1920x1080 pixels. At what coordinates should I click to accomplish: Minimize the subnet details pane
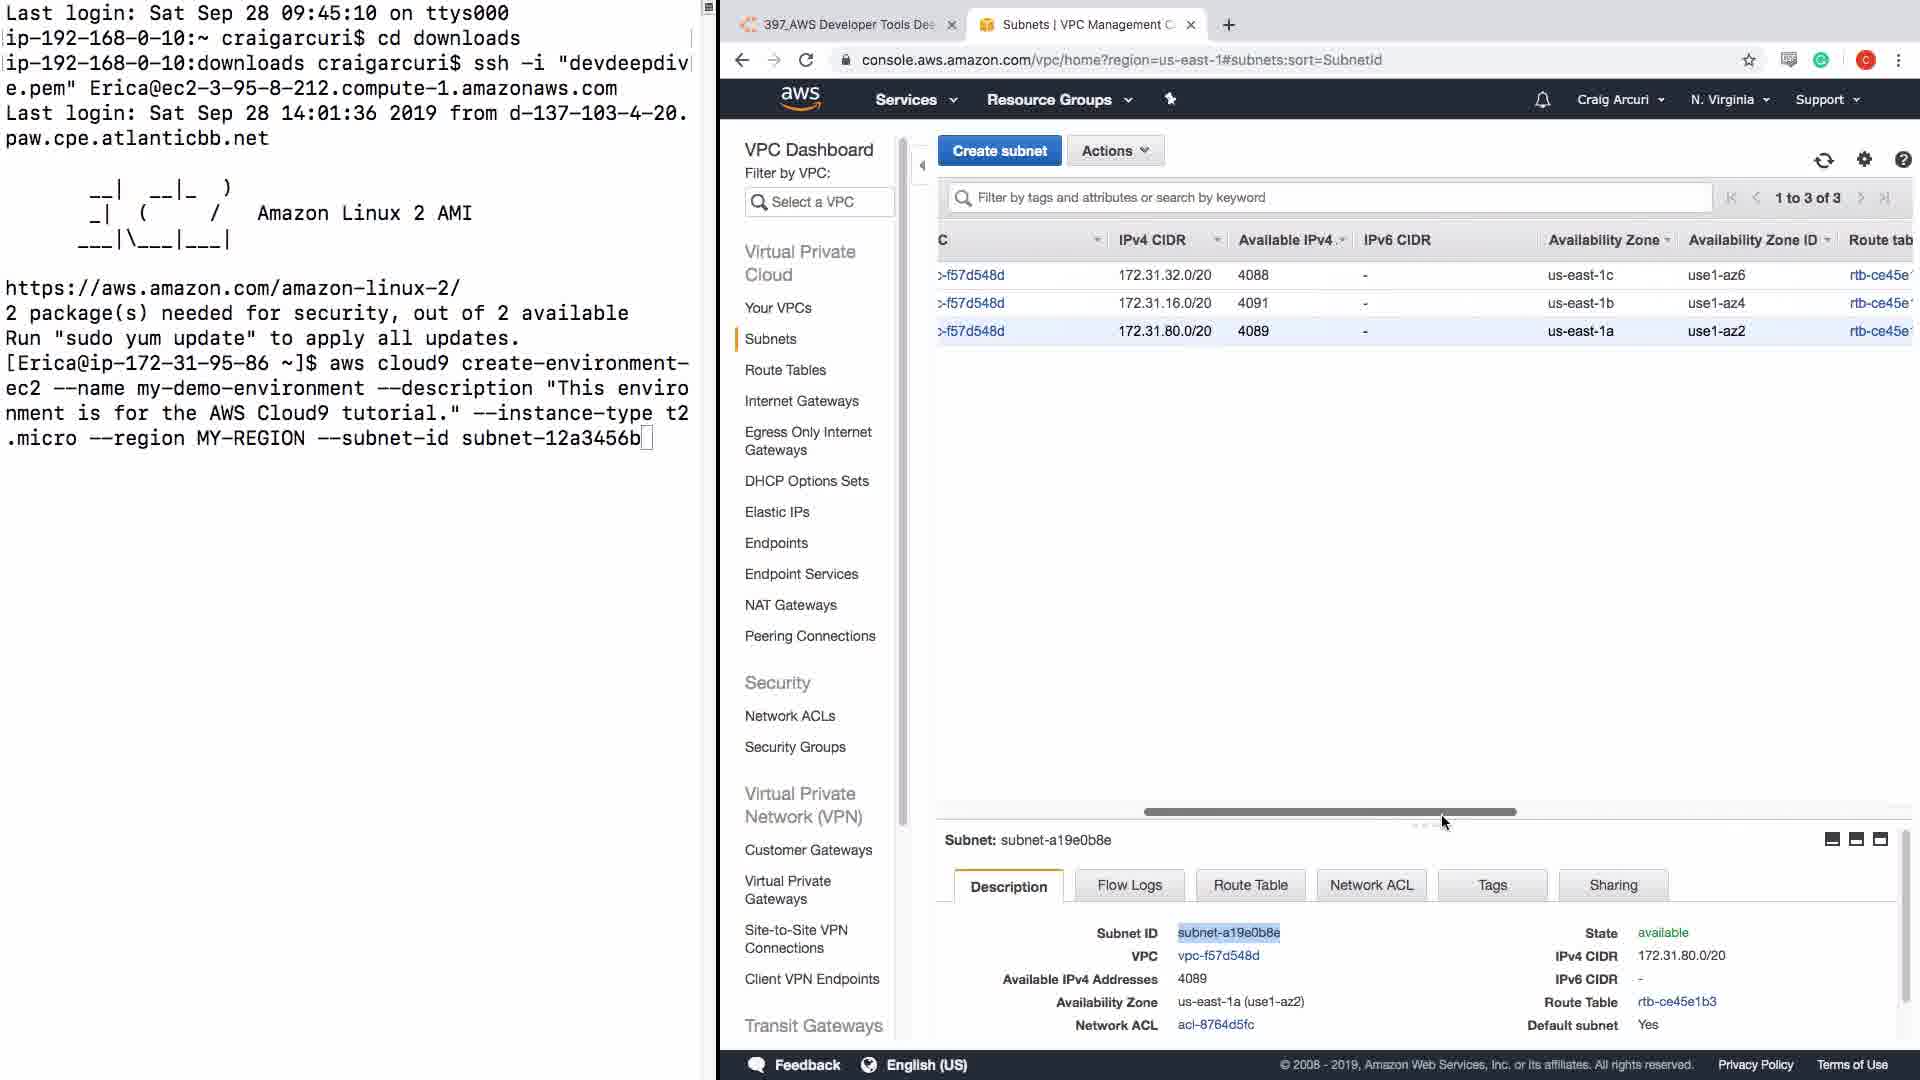click(1832, 839)
